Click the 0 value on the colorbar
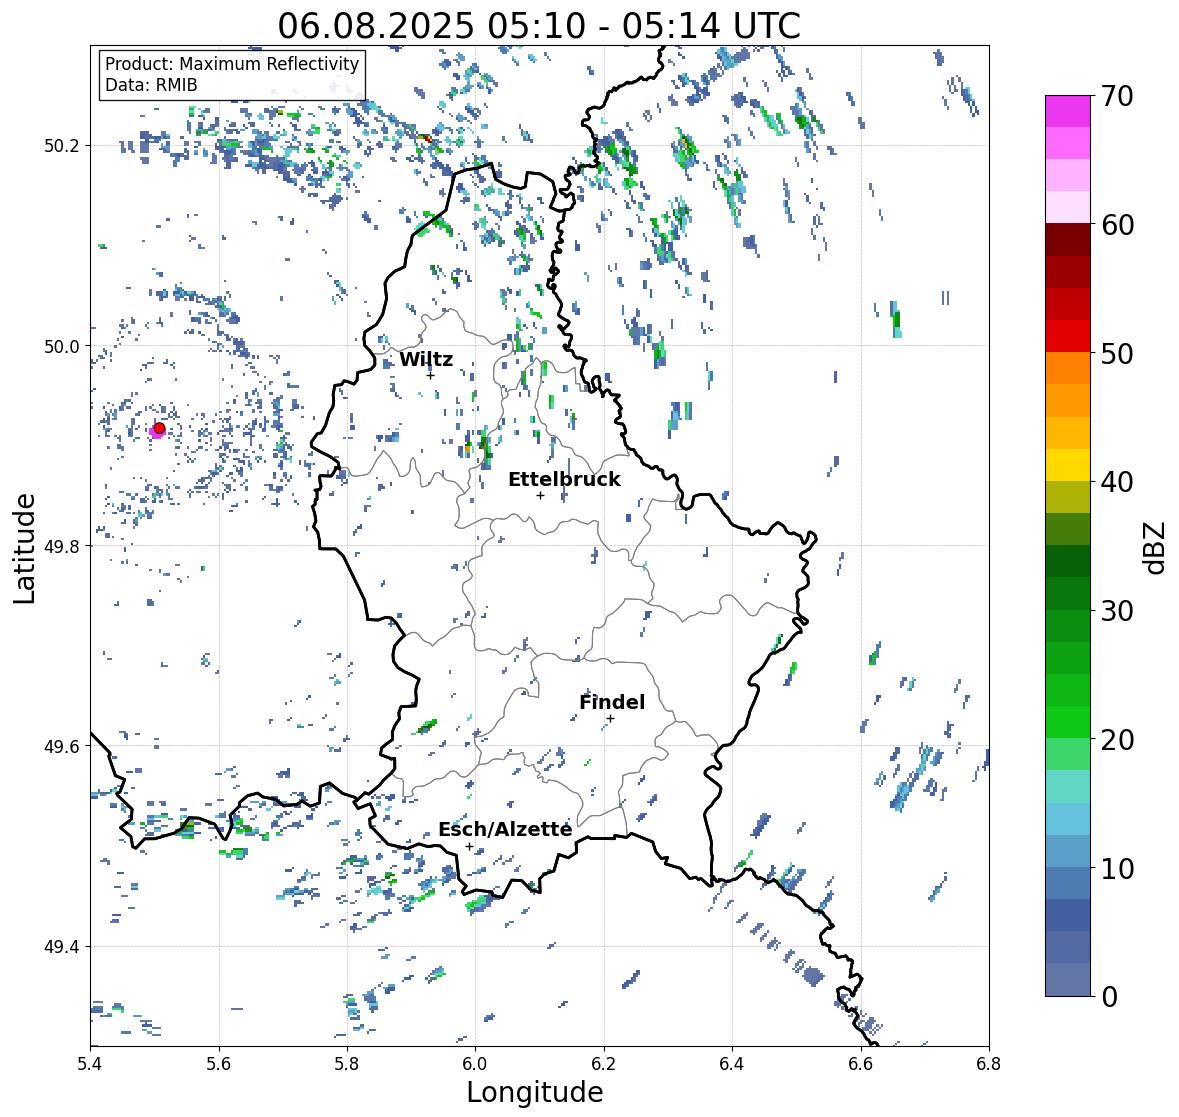 point(1109,997)
